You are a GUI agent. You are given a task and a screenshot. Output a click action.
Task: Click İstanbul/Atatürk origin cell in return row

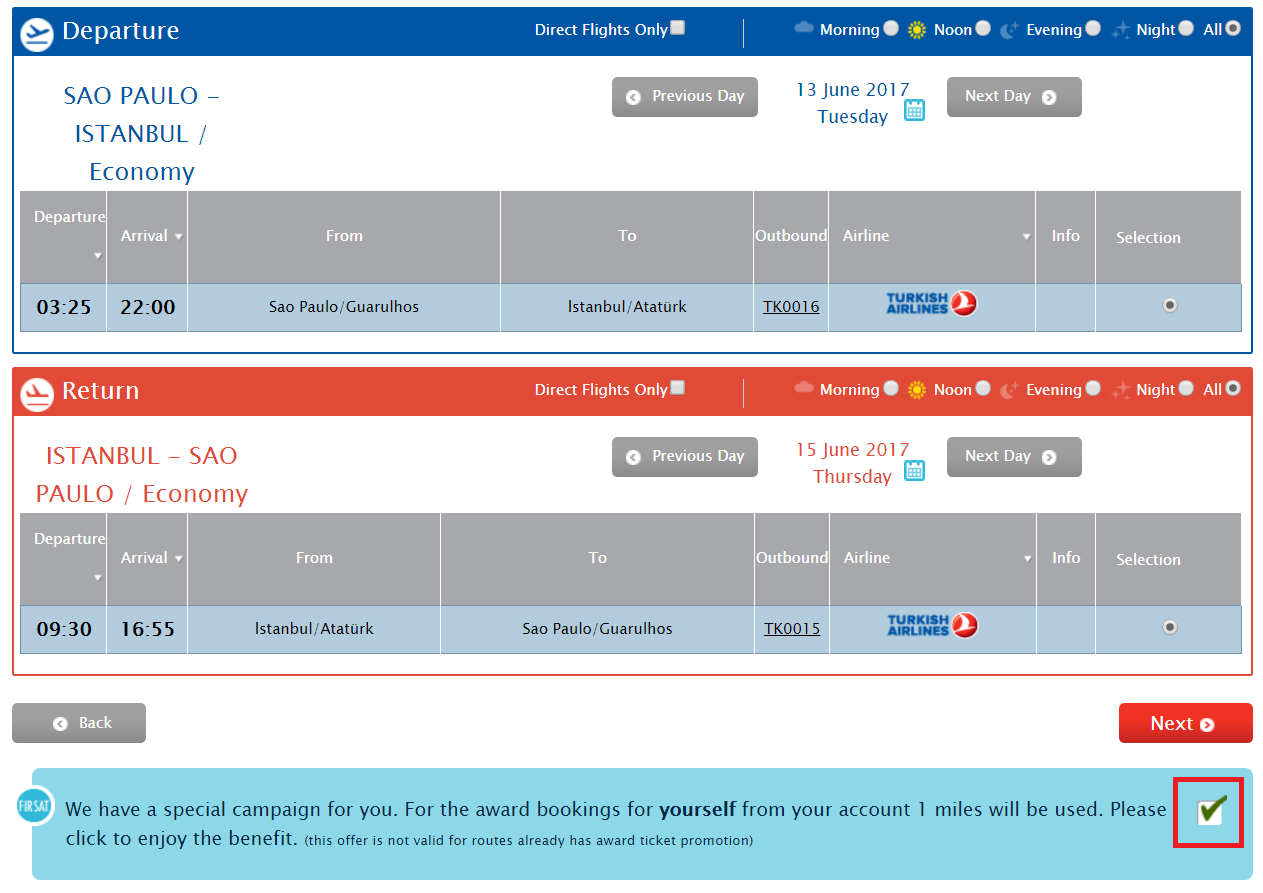click(x=314, y=629)
